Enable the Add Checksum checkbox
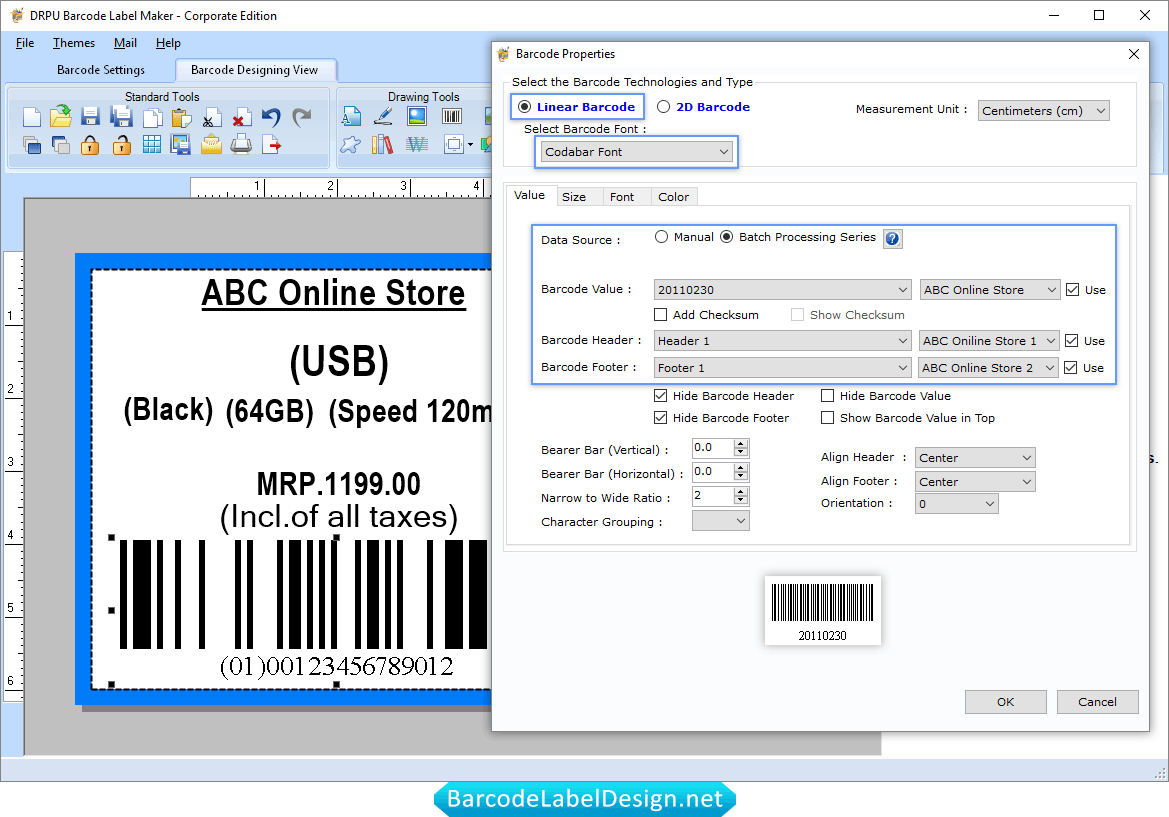This screenshot has width=1169, height=817. coord(661,315)
